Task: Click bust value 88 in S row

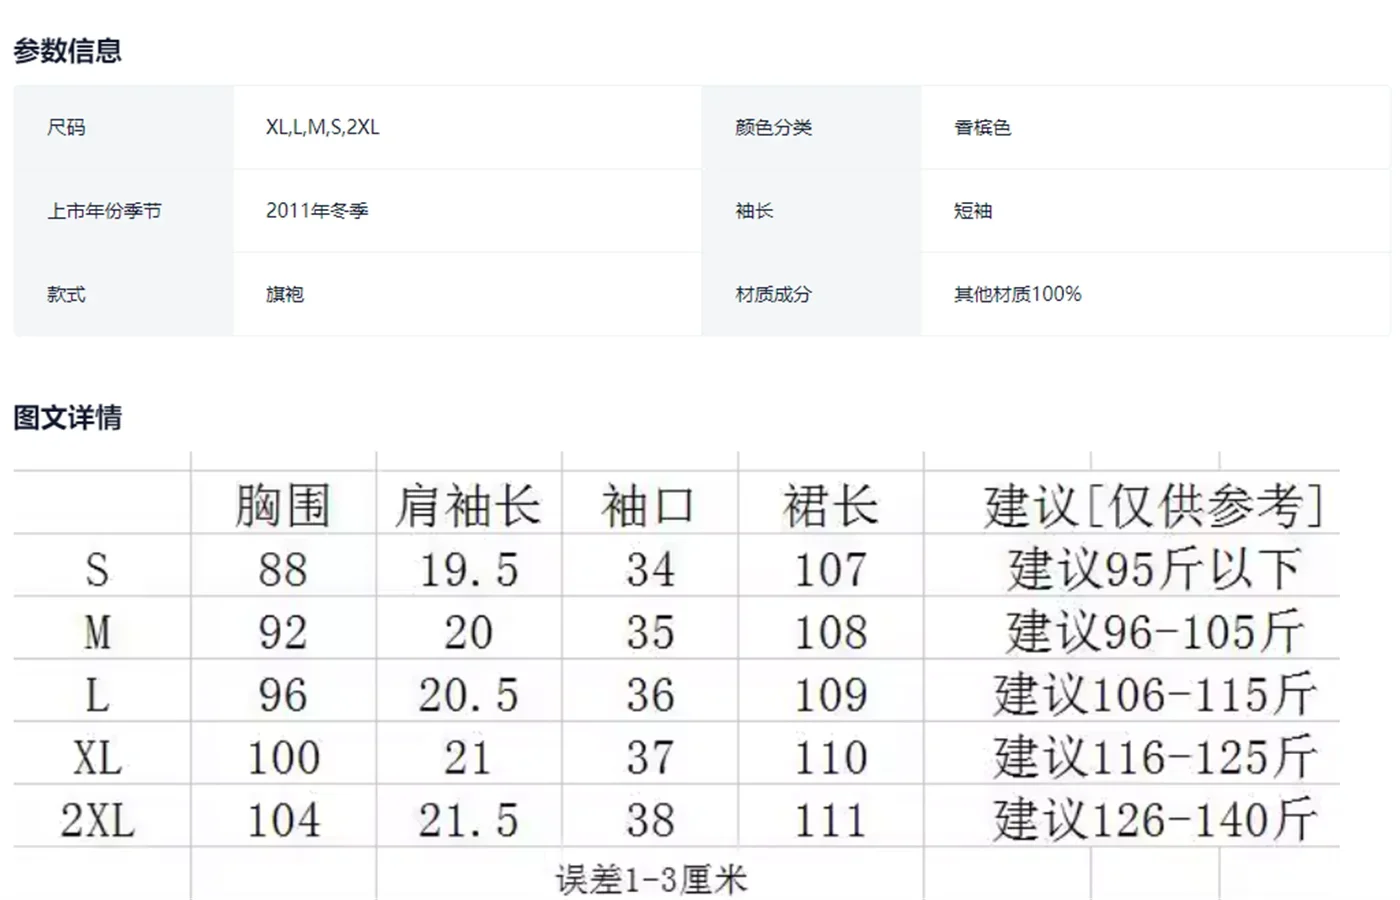Action: coord(283,570)
